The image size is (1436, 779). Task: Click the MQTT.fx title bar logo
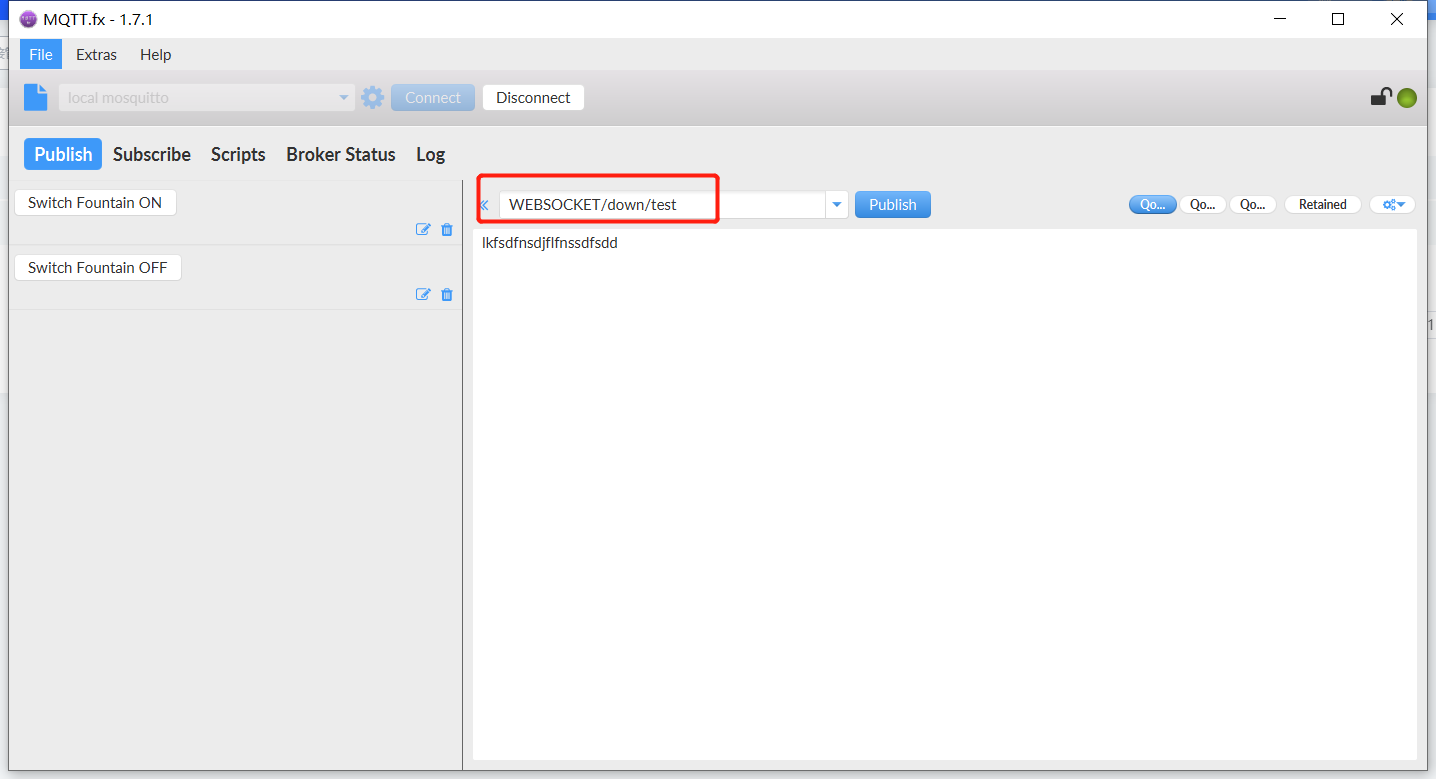point(28,19)
